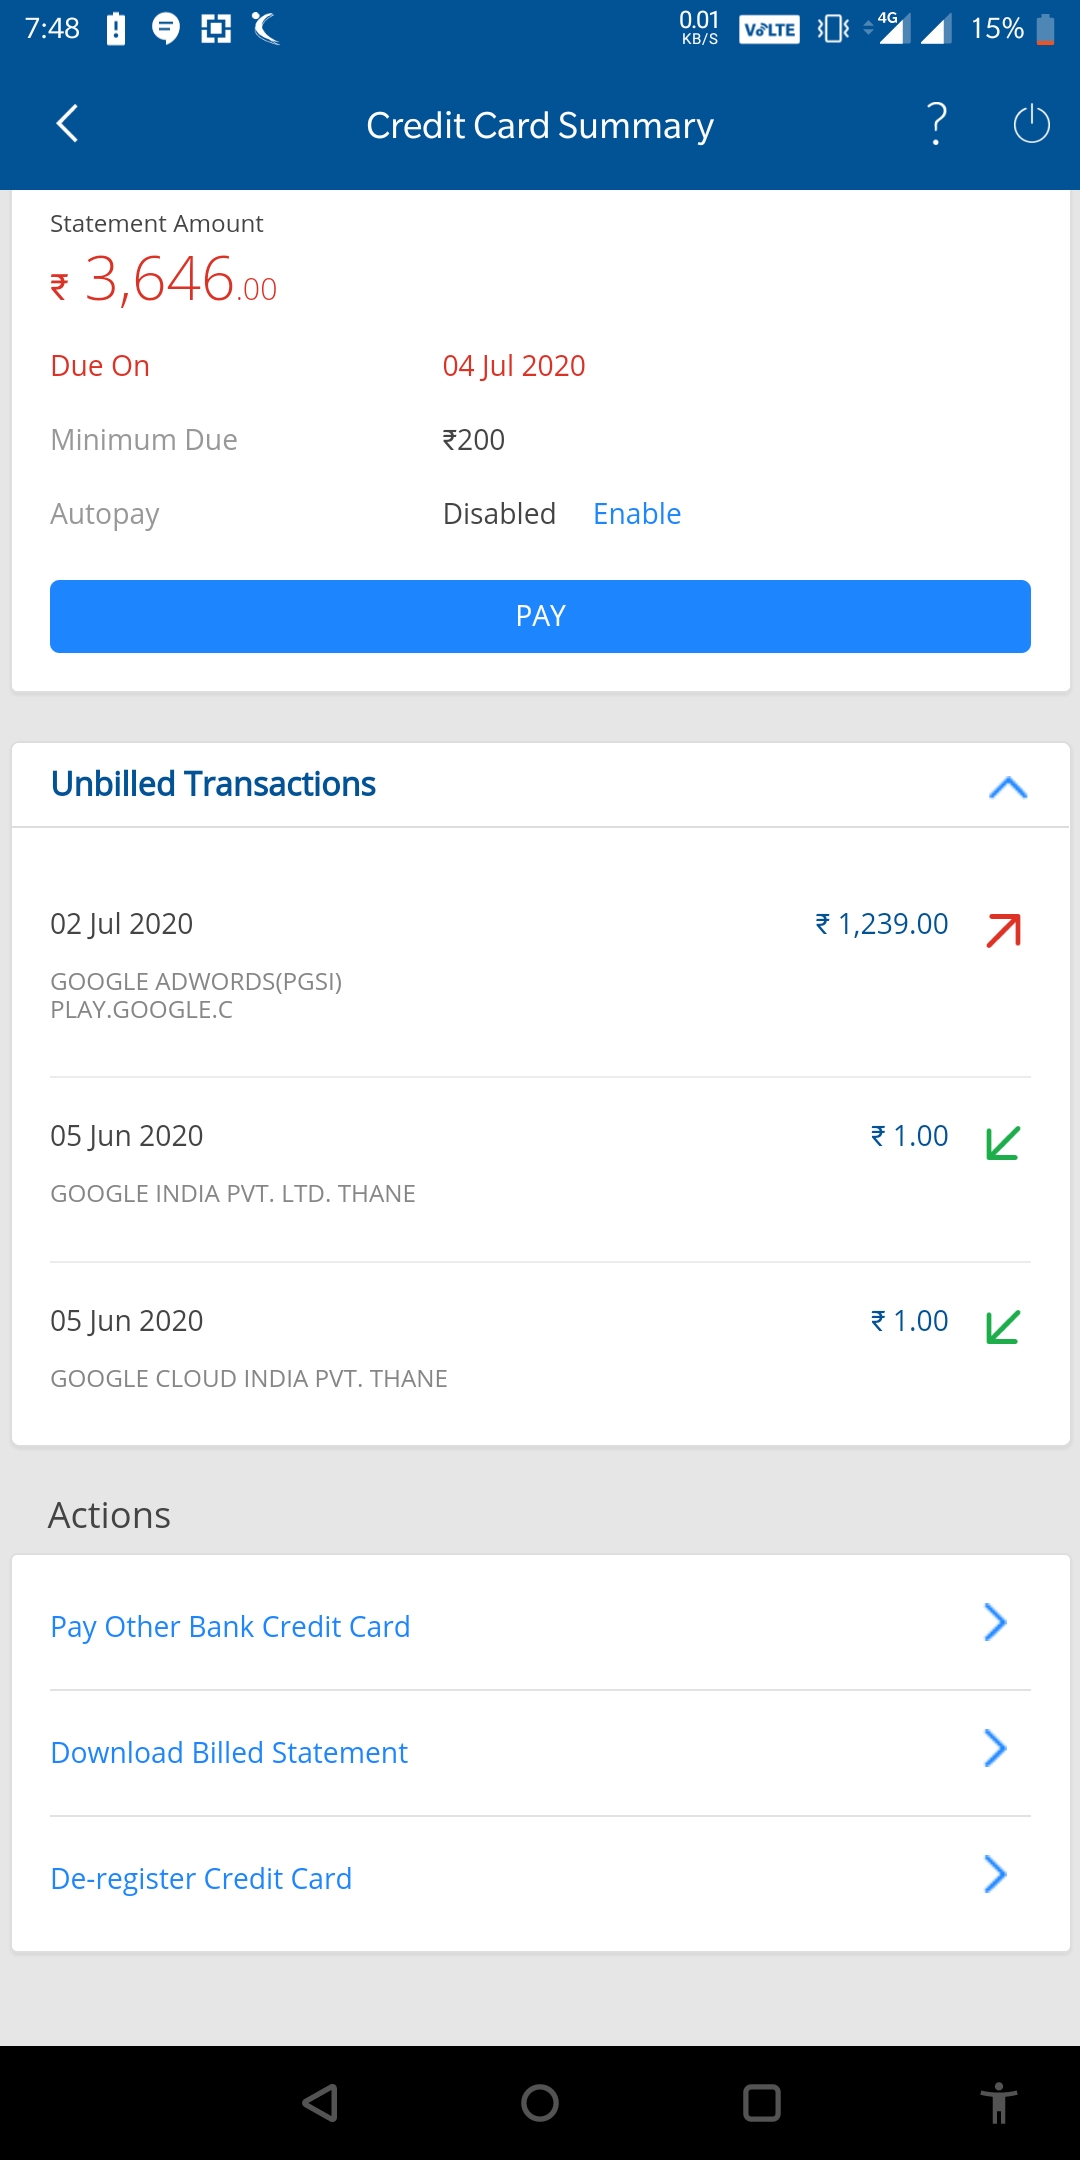Open help via question mark icon
1080x2160 pixels.
(x=937, y=124)
